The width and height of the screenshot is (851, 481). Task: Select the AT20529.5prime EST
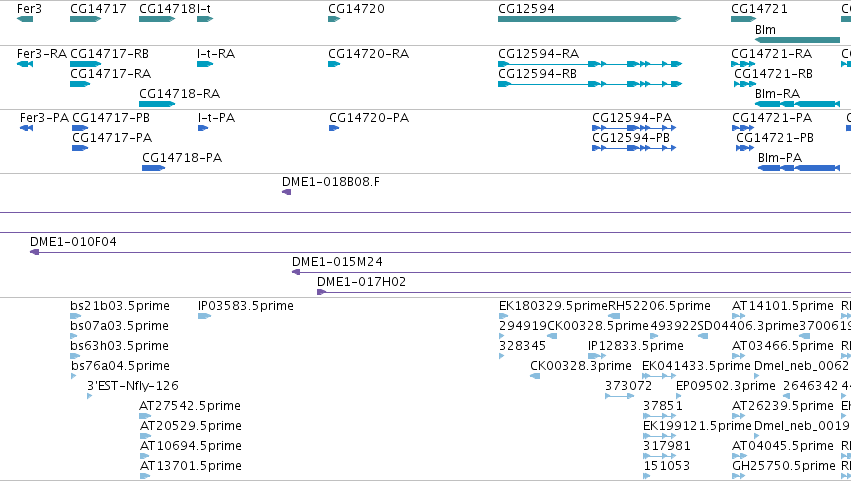[x=145, y=436]
